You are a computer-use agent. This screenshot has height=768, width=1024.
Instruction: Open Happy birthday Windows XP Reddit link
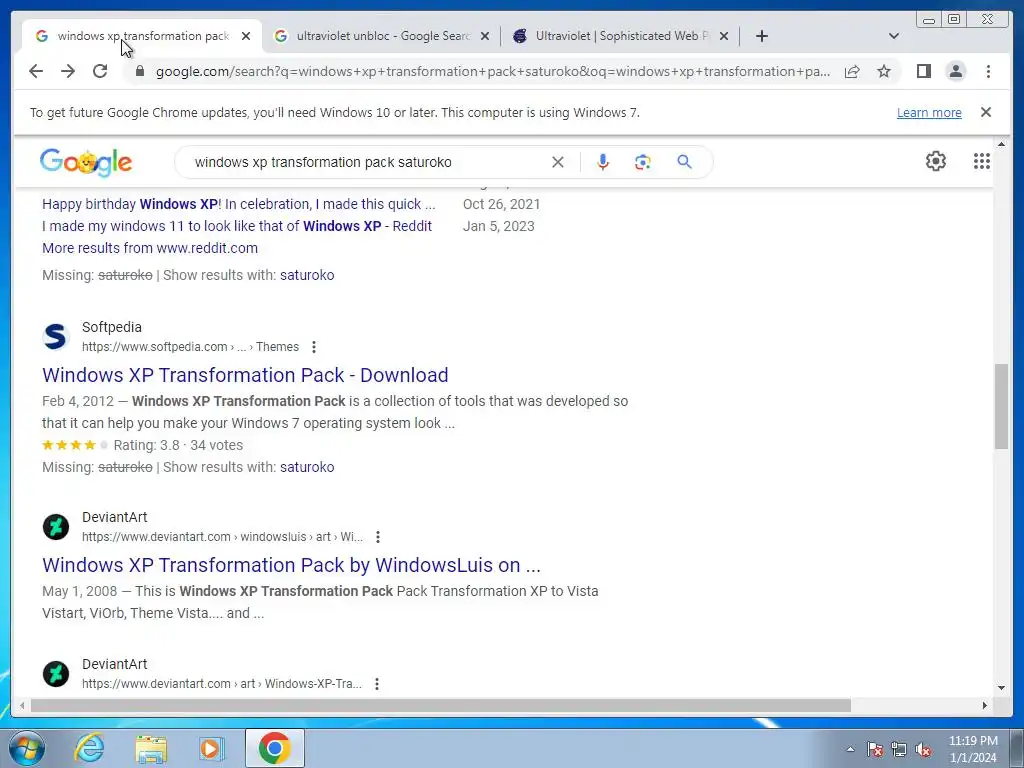238,204
